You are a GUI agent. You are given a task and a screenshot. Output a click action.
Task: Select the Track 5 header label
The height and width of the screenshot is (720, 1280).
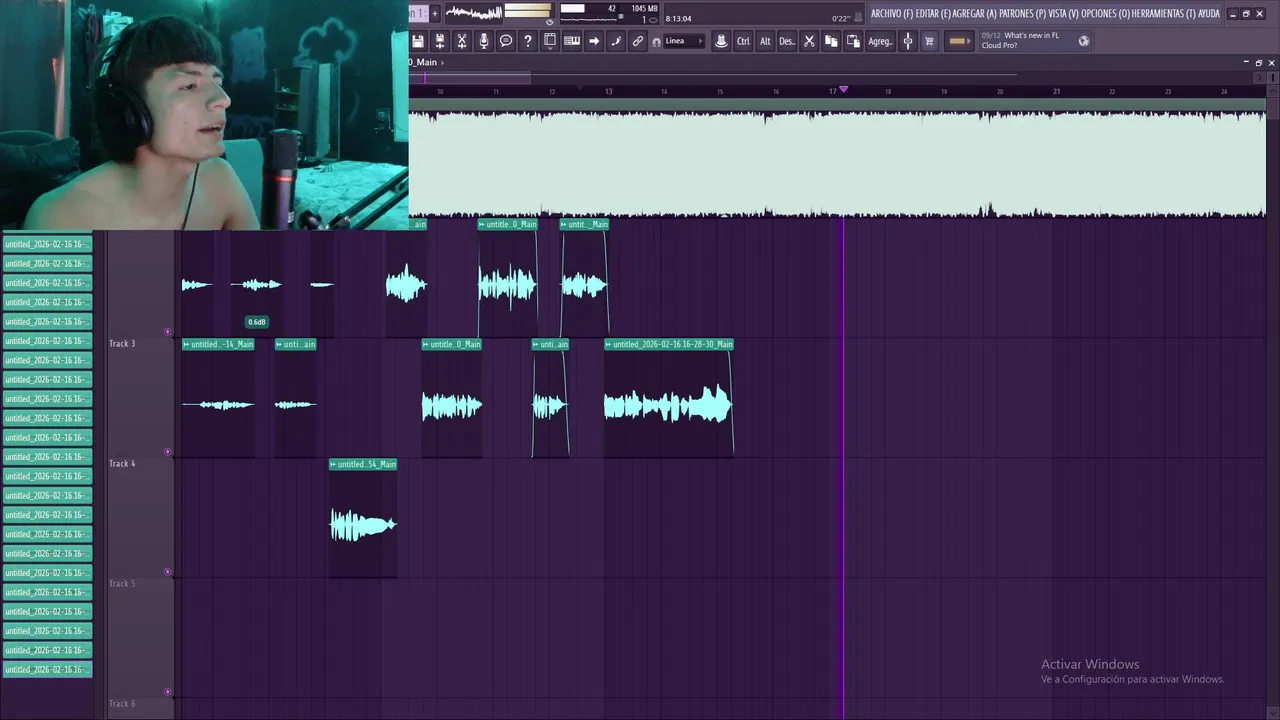(122, 584)
